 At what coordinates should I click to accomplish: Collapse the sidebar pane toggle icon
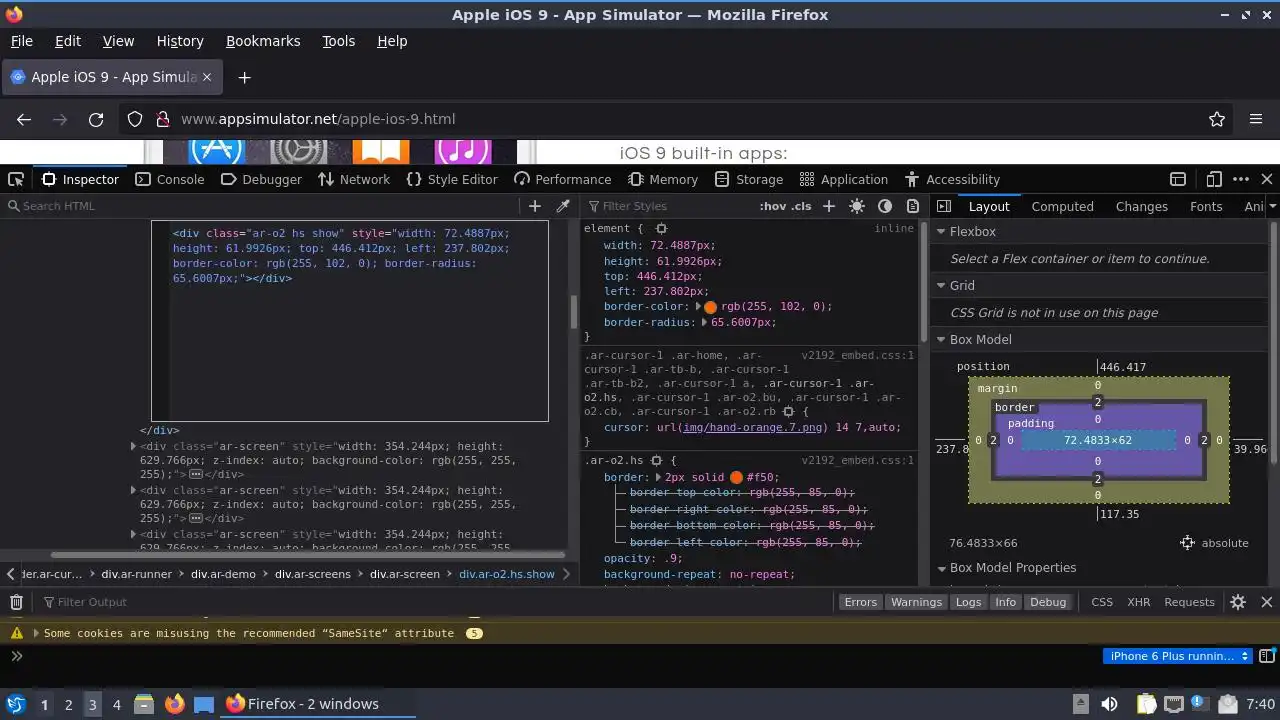coord(943,206)
